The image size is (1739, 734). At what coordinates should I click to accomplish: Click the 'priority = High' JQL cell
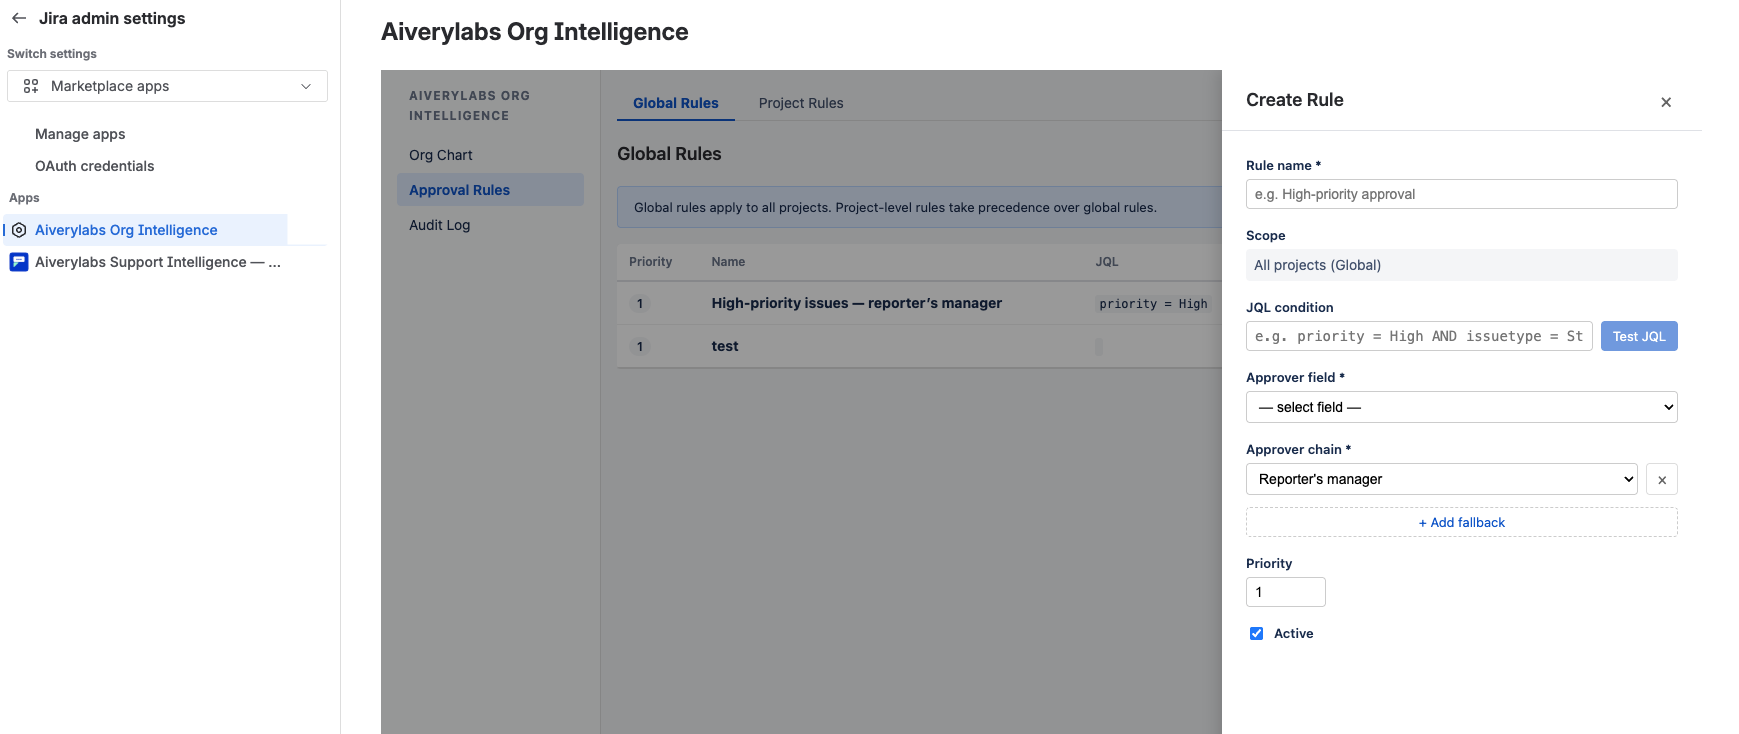[1153, 304]
